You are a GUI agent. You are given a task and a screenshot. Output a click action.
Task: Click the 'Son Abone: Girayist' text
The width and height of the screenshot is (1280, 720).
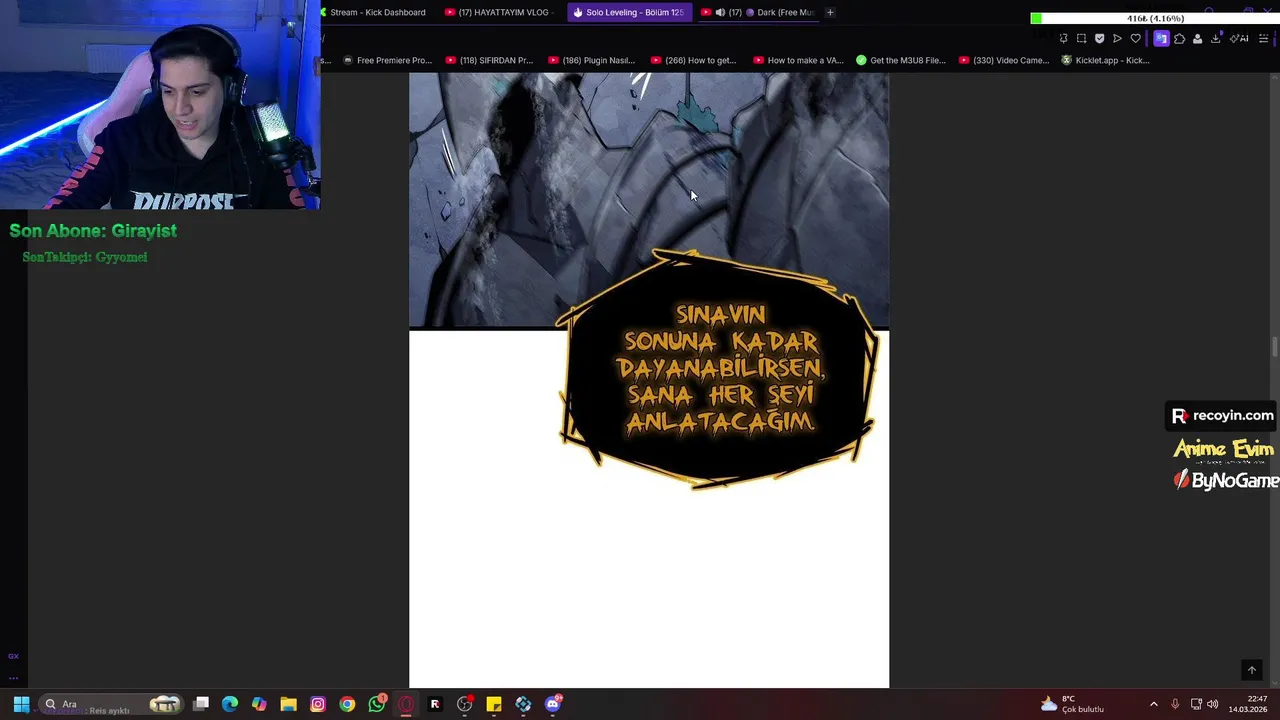click(x=93, y=230)
